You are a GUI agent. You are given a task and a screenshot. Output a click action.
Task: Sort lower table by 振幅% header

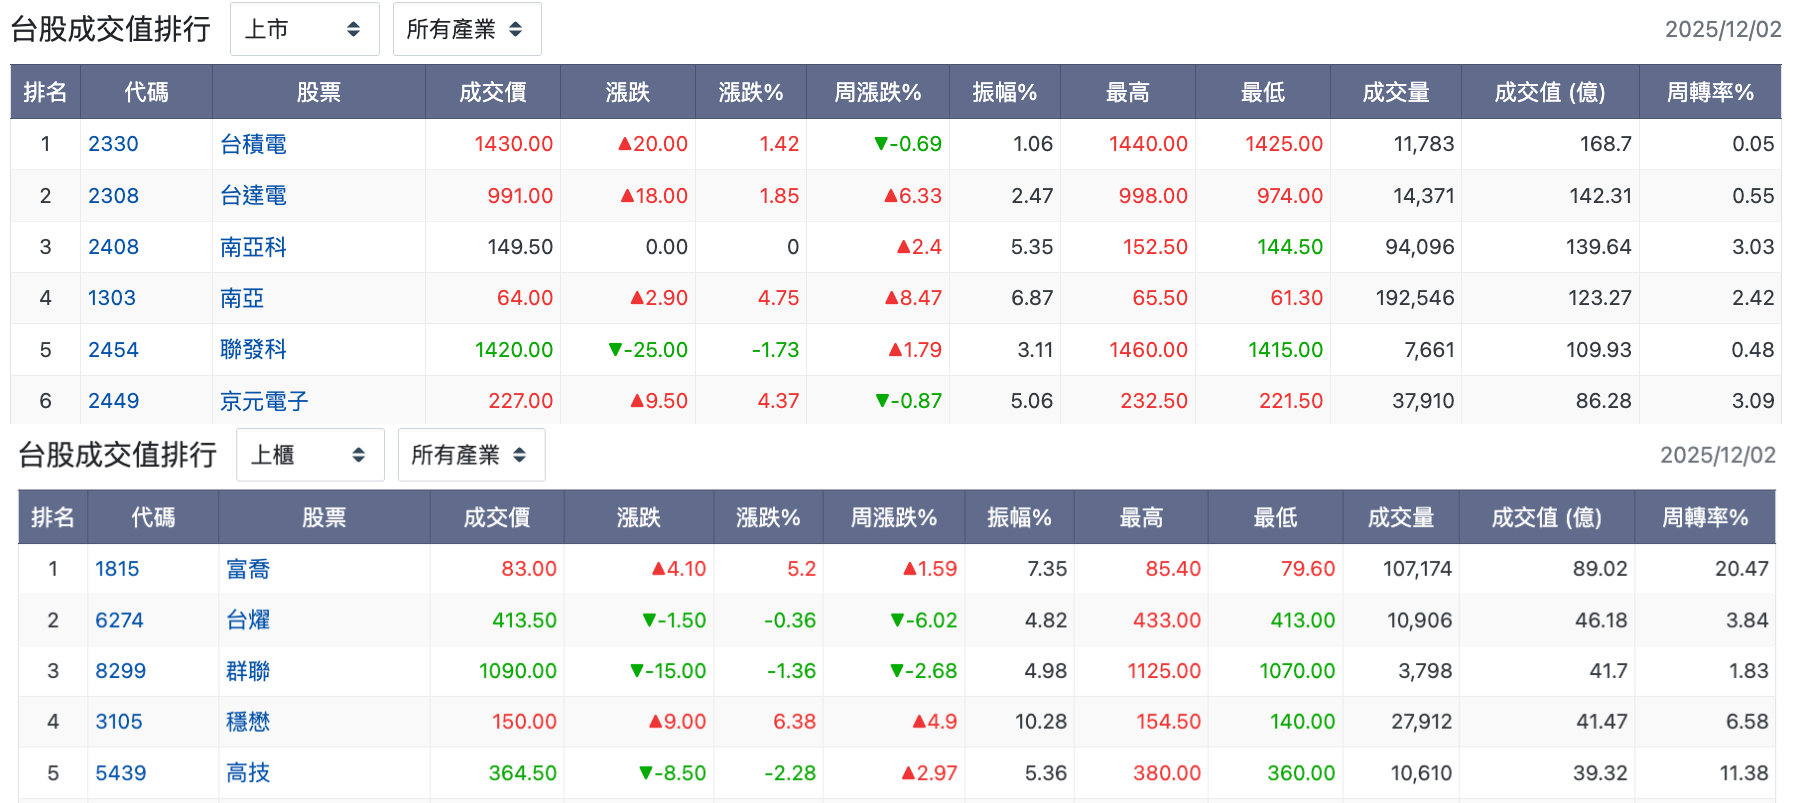[x=1019, y=517]
